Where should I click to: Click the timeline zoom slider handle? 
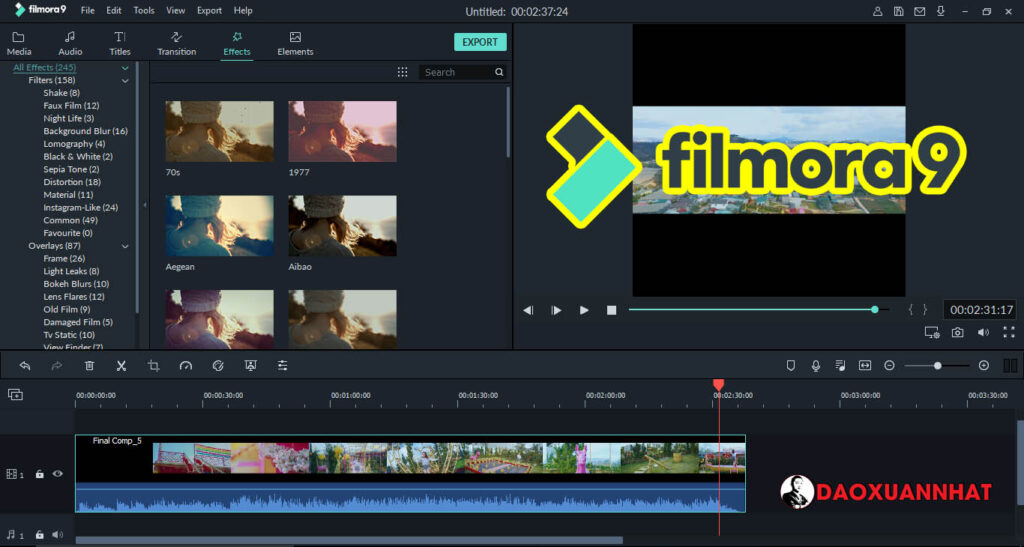[937, 366]
